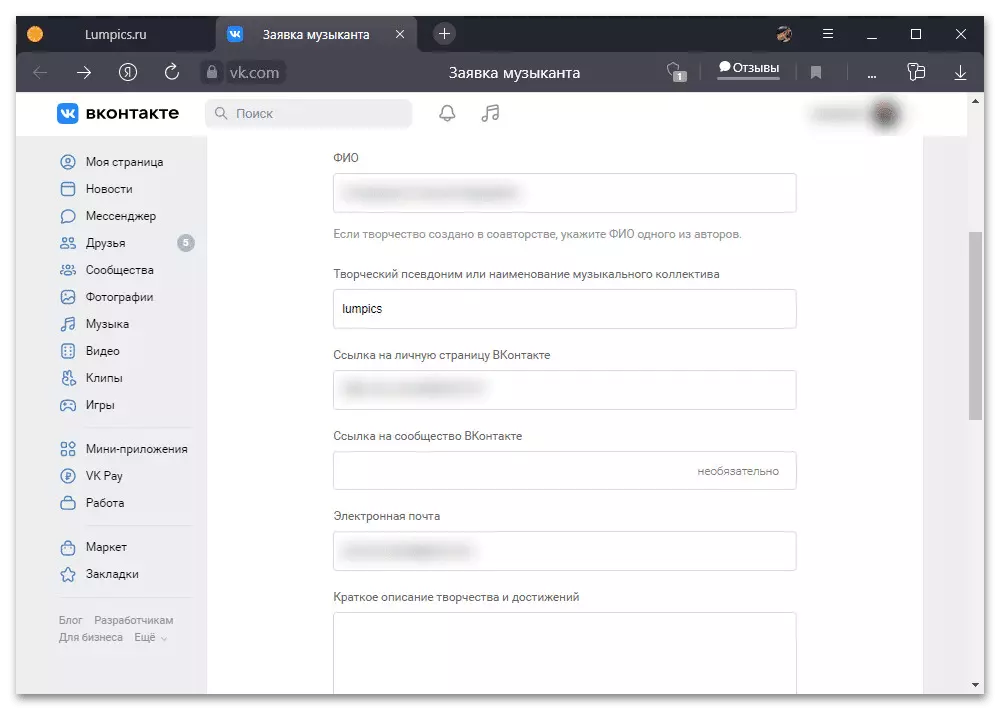
Task: Click the search magnifier icon
Action: pyautogui.click(x=221, y=114)
